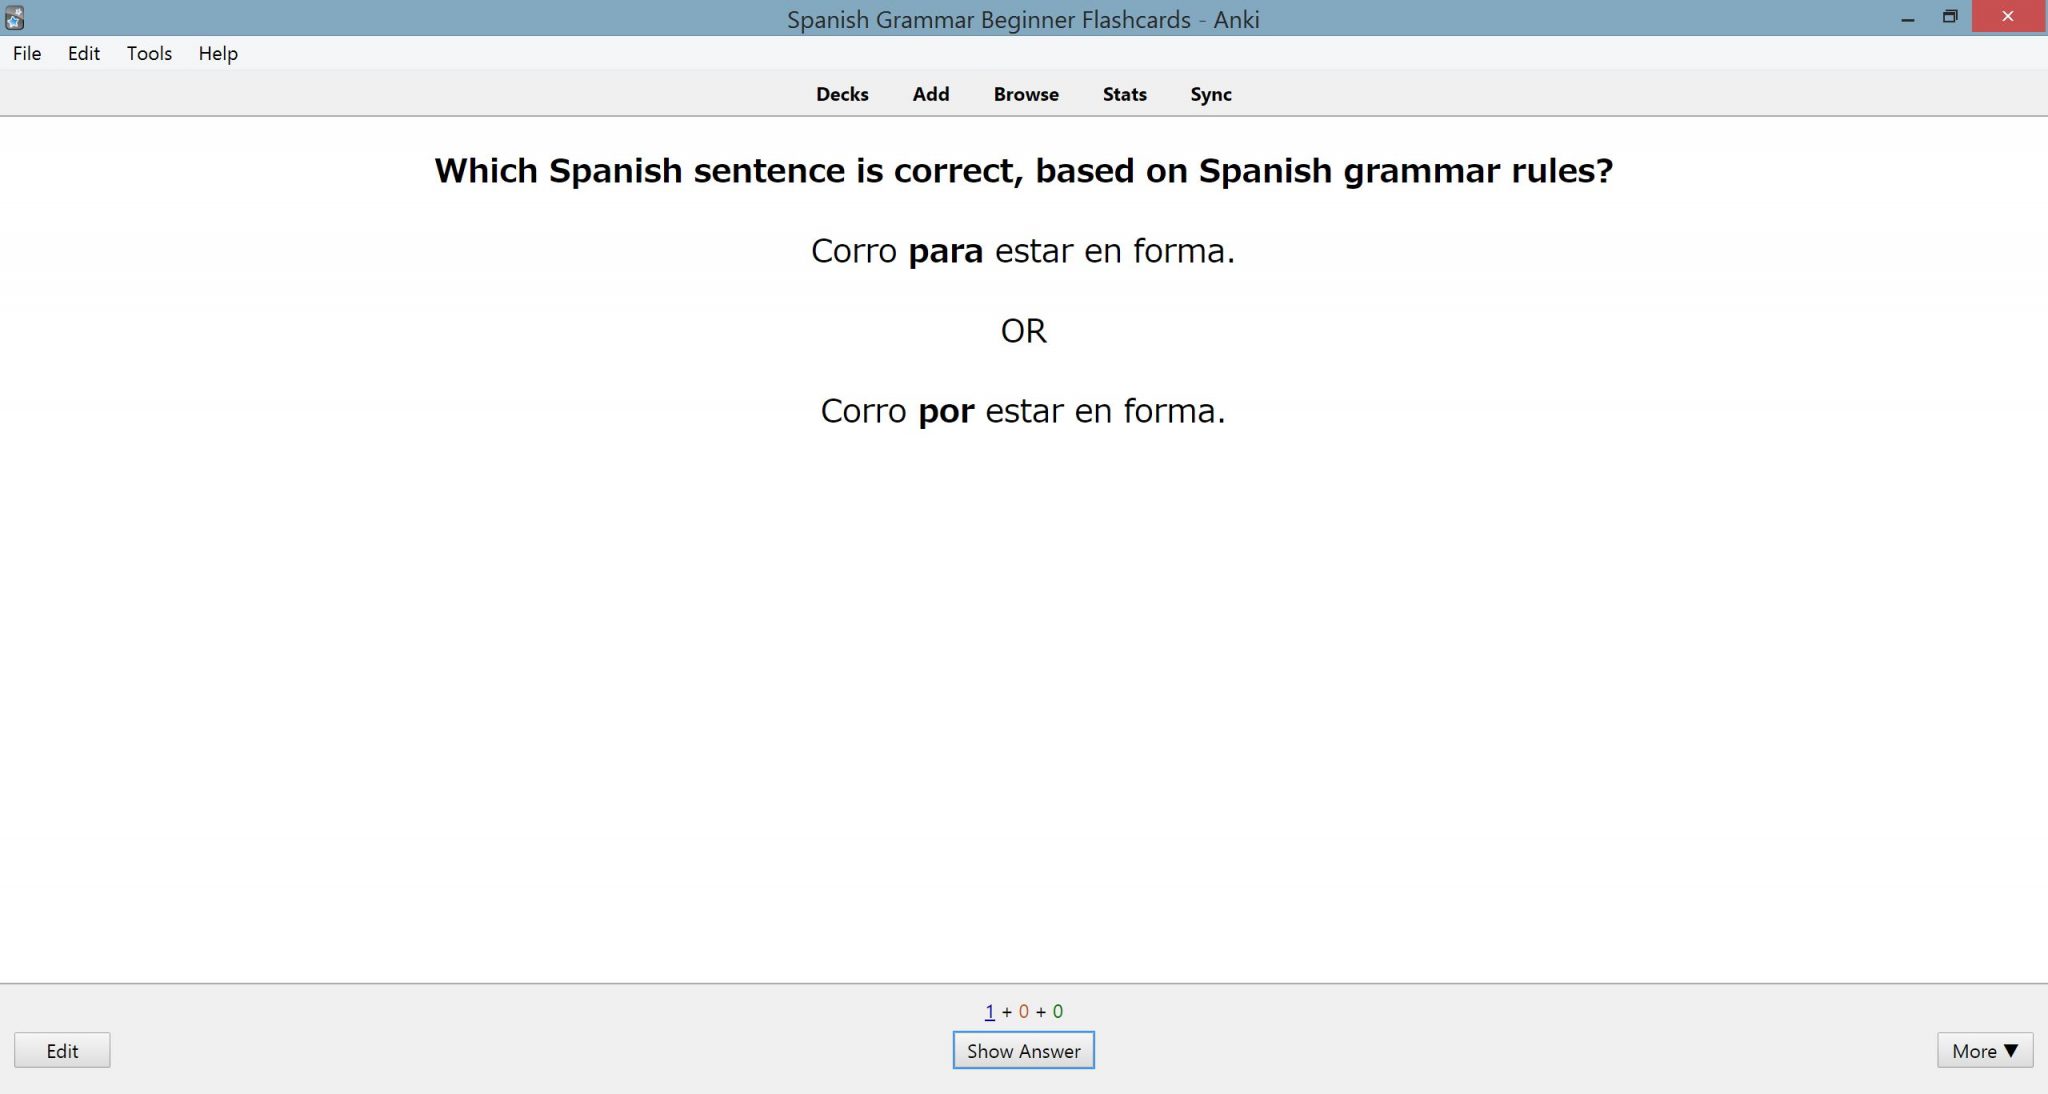Edit the current flashcard
Image resolution: width=2048 pixels, height=1094 pixels.
63,1050
